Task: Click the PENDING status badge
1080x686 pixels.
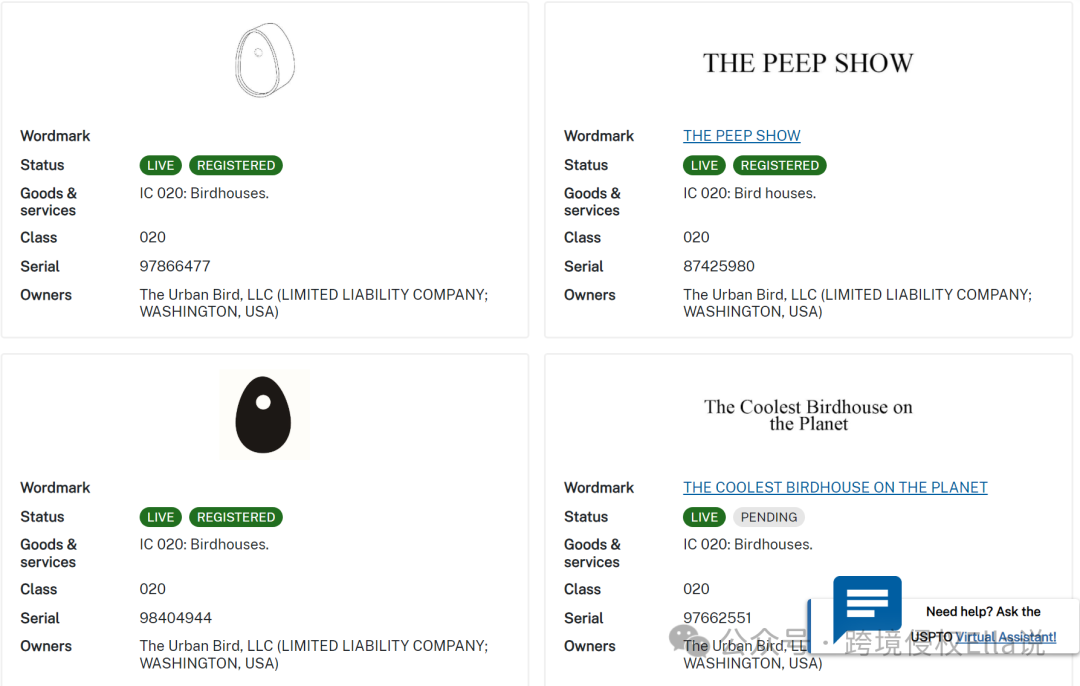Action: coord(769,517)
